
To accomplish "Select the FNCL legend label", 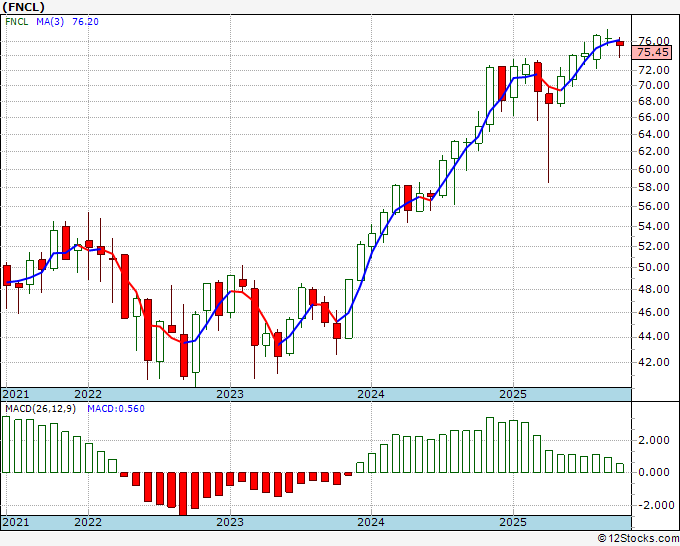I will tap(17, 22).
